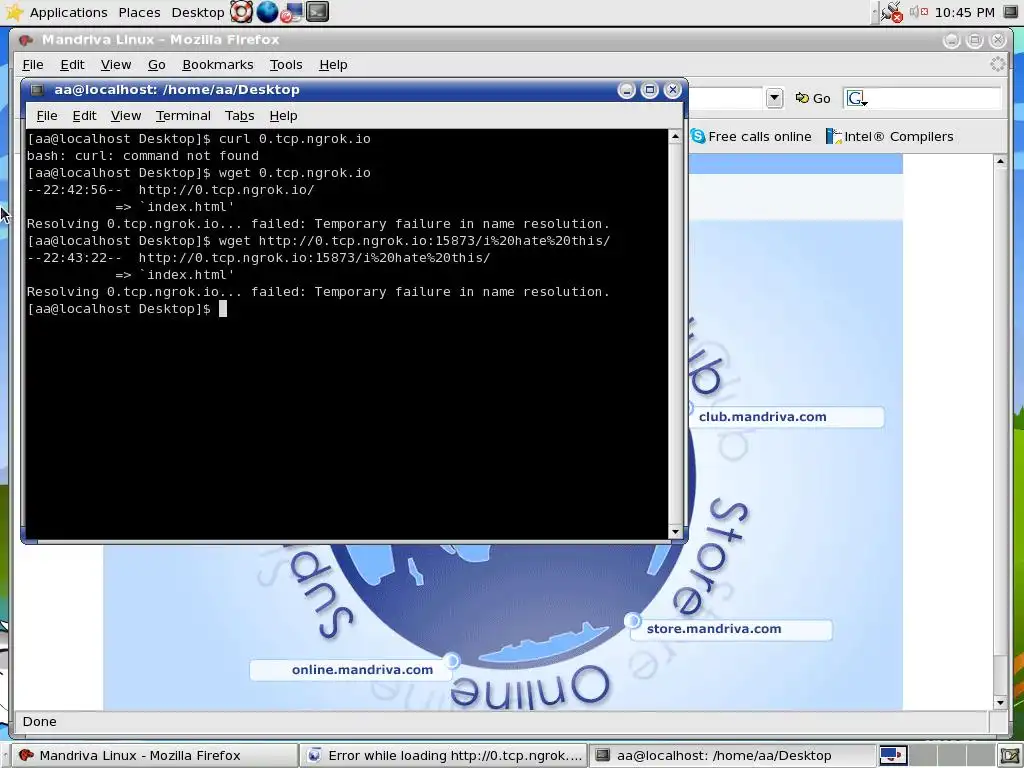Viewport: 1024px width, 768px height.
Task: Open Firefox Go menu
Action: pyautogui.click(x=156, y=65)
